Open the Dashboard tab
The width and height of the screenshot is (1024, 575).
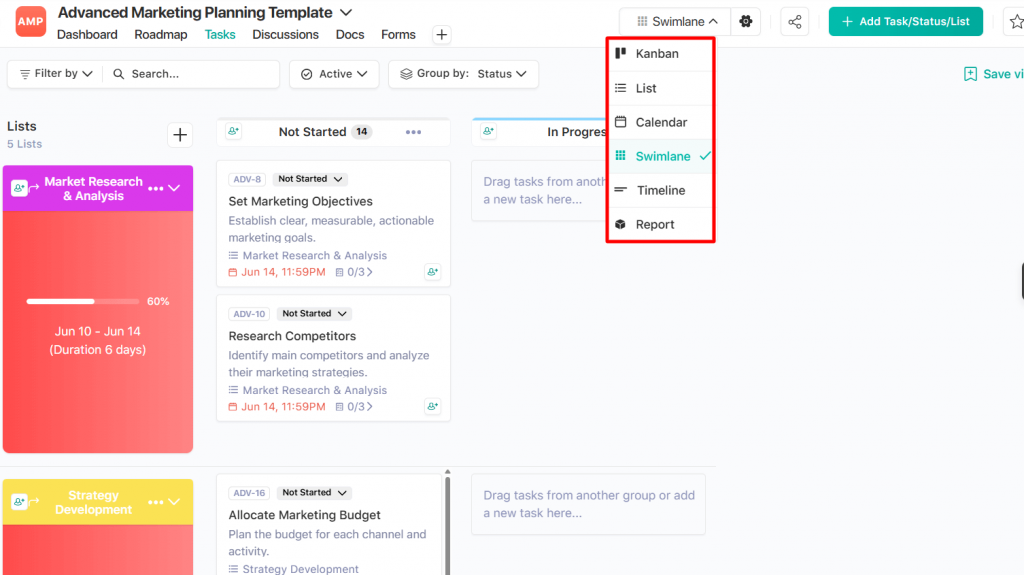(87, 35)
